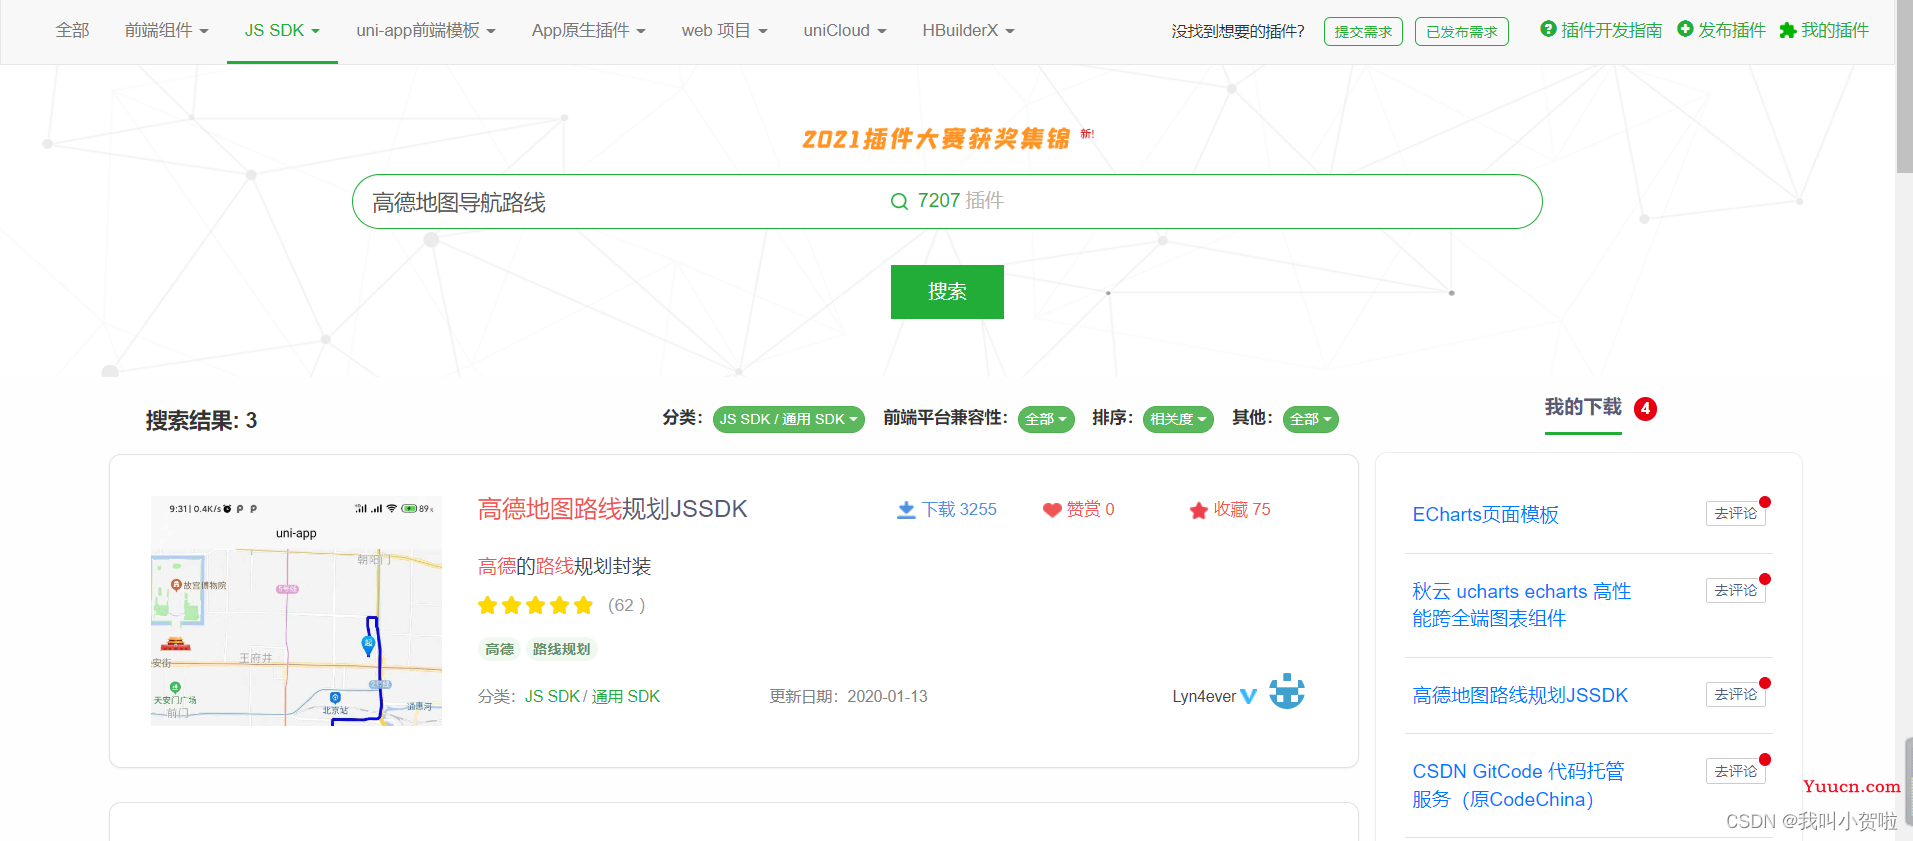Click the 路线规划 tag
This screenshot has width=1913, height=841.
[561, 649]
